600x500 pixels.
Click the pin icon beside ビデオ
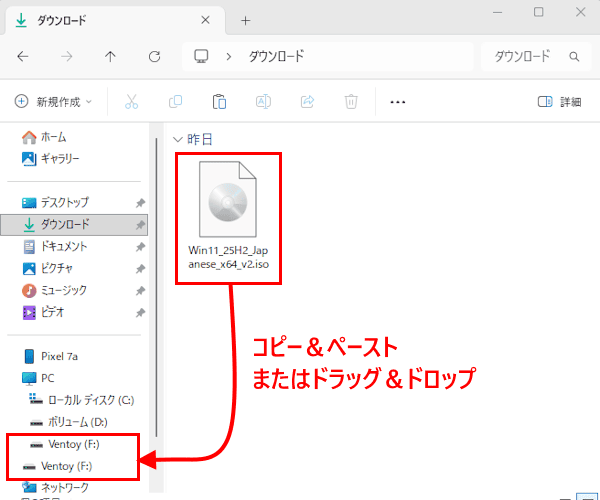tap(140, 313)
